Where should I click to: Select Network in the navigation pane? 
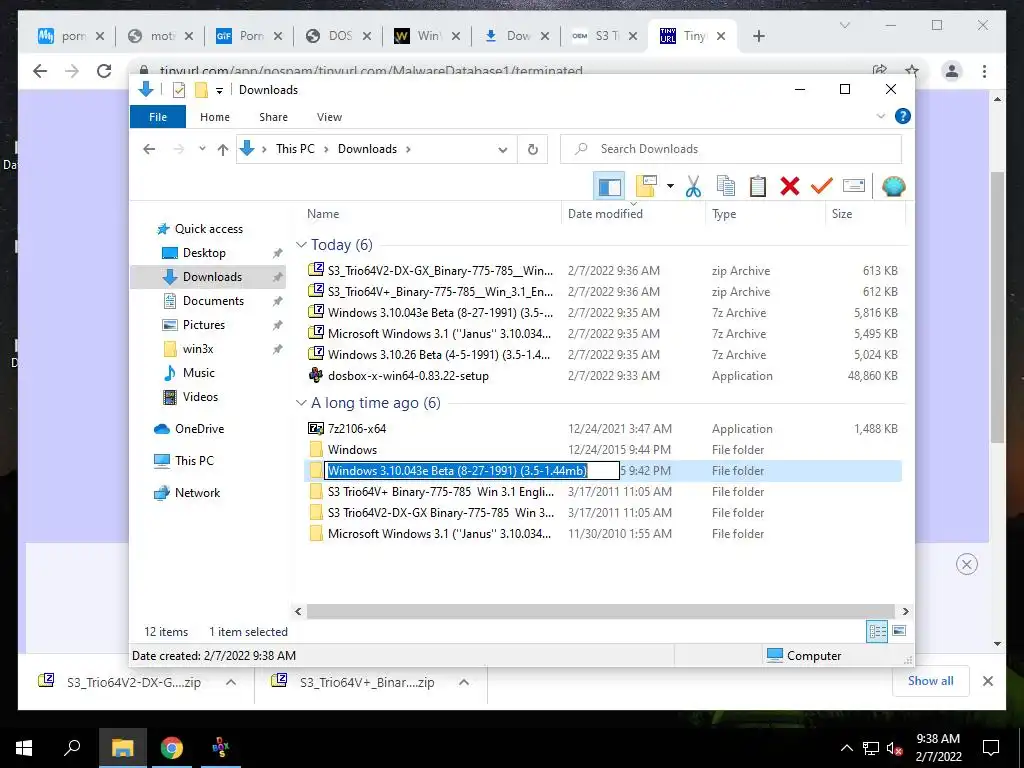[x=197, y=492]
